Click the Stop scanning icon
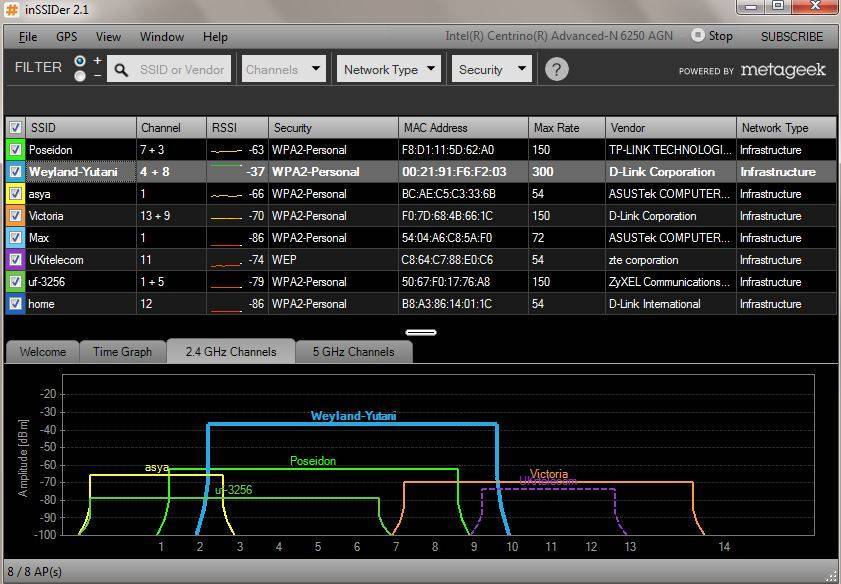Screen dimensions: 841x584 (x=698, y=35)
